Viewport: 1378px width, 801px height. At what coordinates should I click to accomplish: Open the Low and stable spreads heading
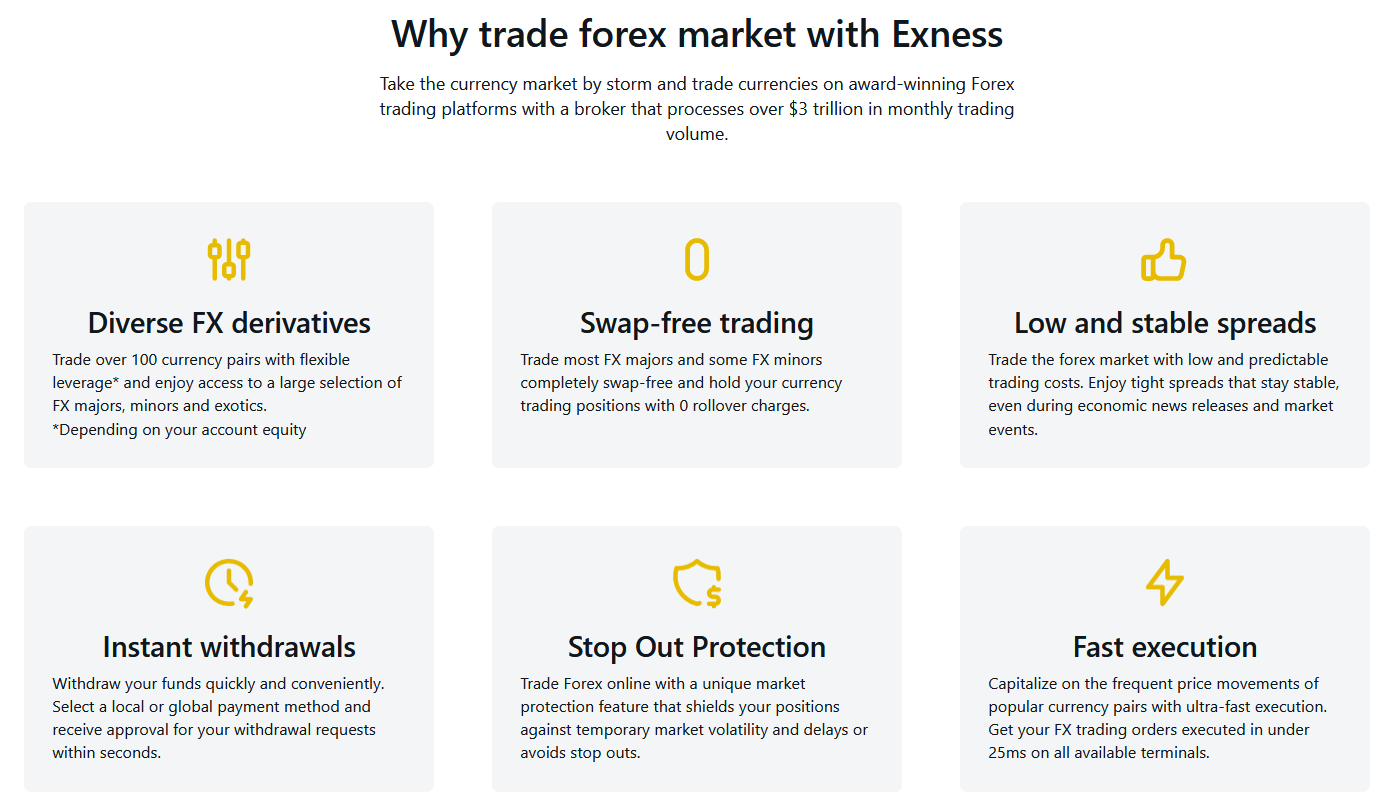1165,323
